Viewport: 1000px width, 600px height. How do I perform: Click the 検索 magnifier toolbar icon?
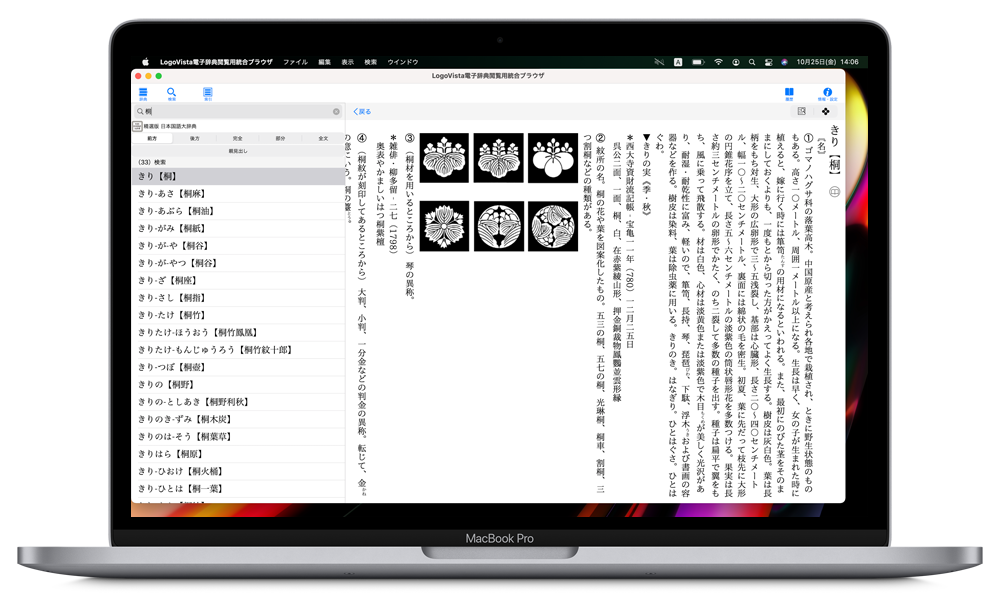click(x=172, y=94)
